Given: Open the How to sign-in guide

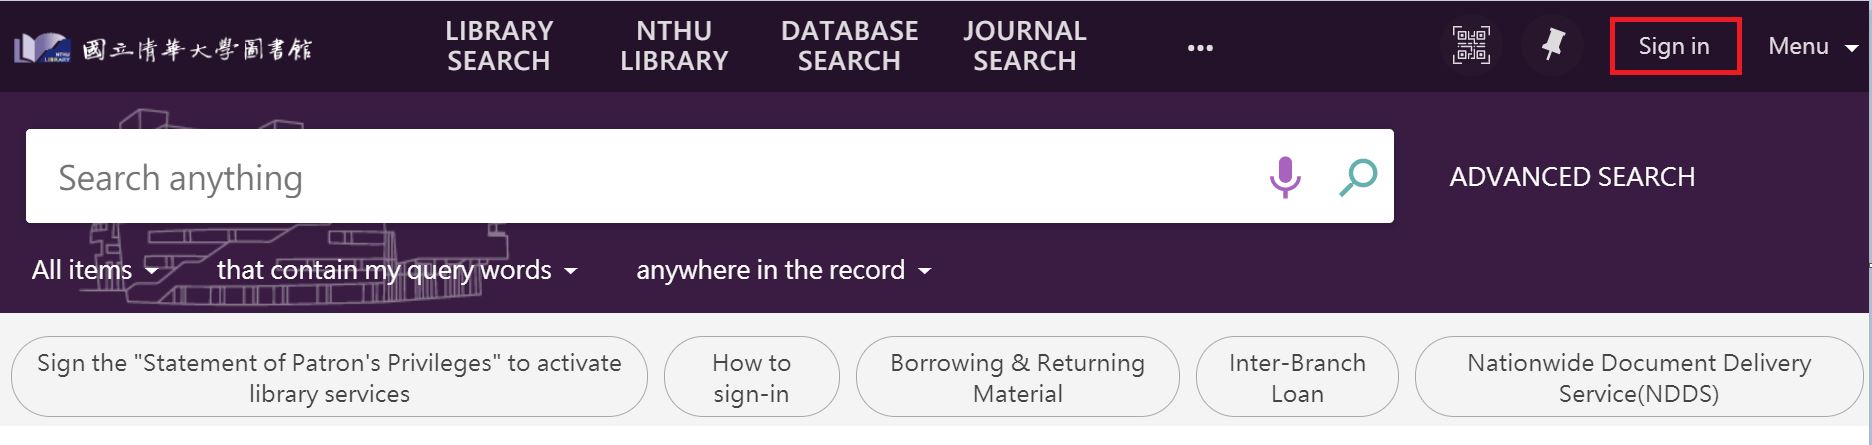Looking at the screenshot, I should [751, 377].
